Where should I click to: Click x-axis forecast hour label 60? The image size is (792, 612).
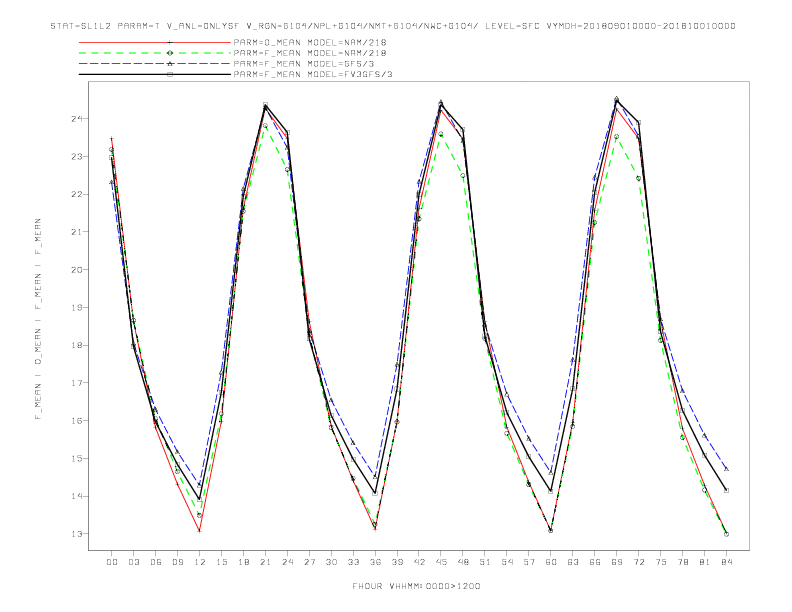[x=551, y=562]
